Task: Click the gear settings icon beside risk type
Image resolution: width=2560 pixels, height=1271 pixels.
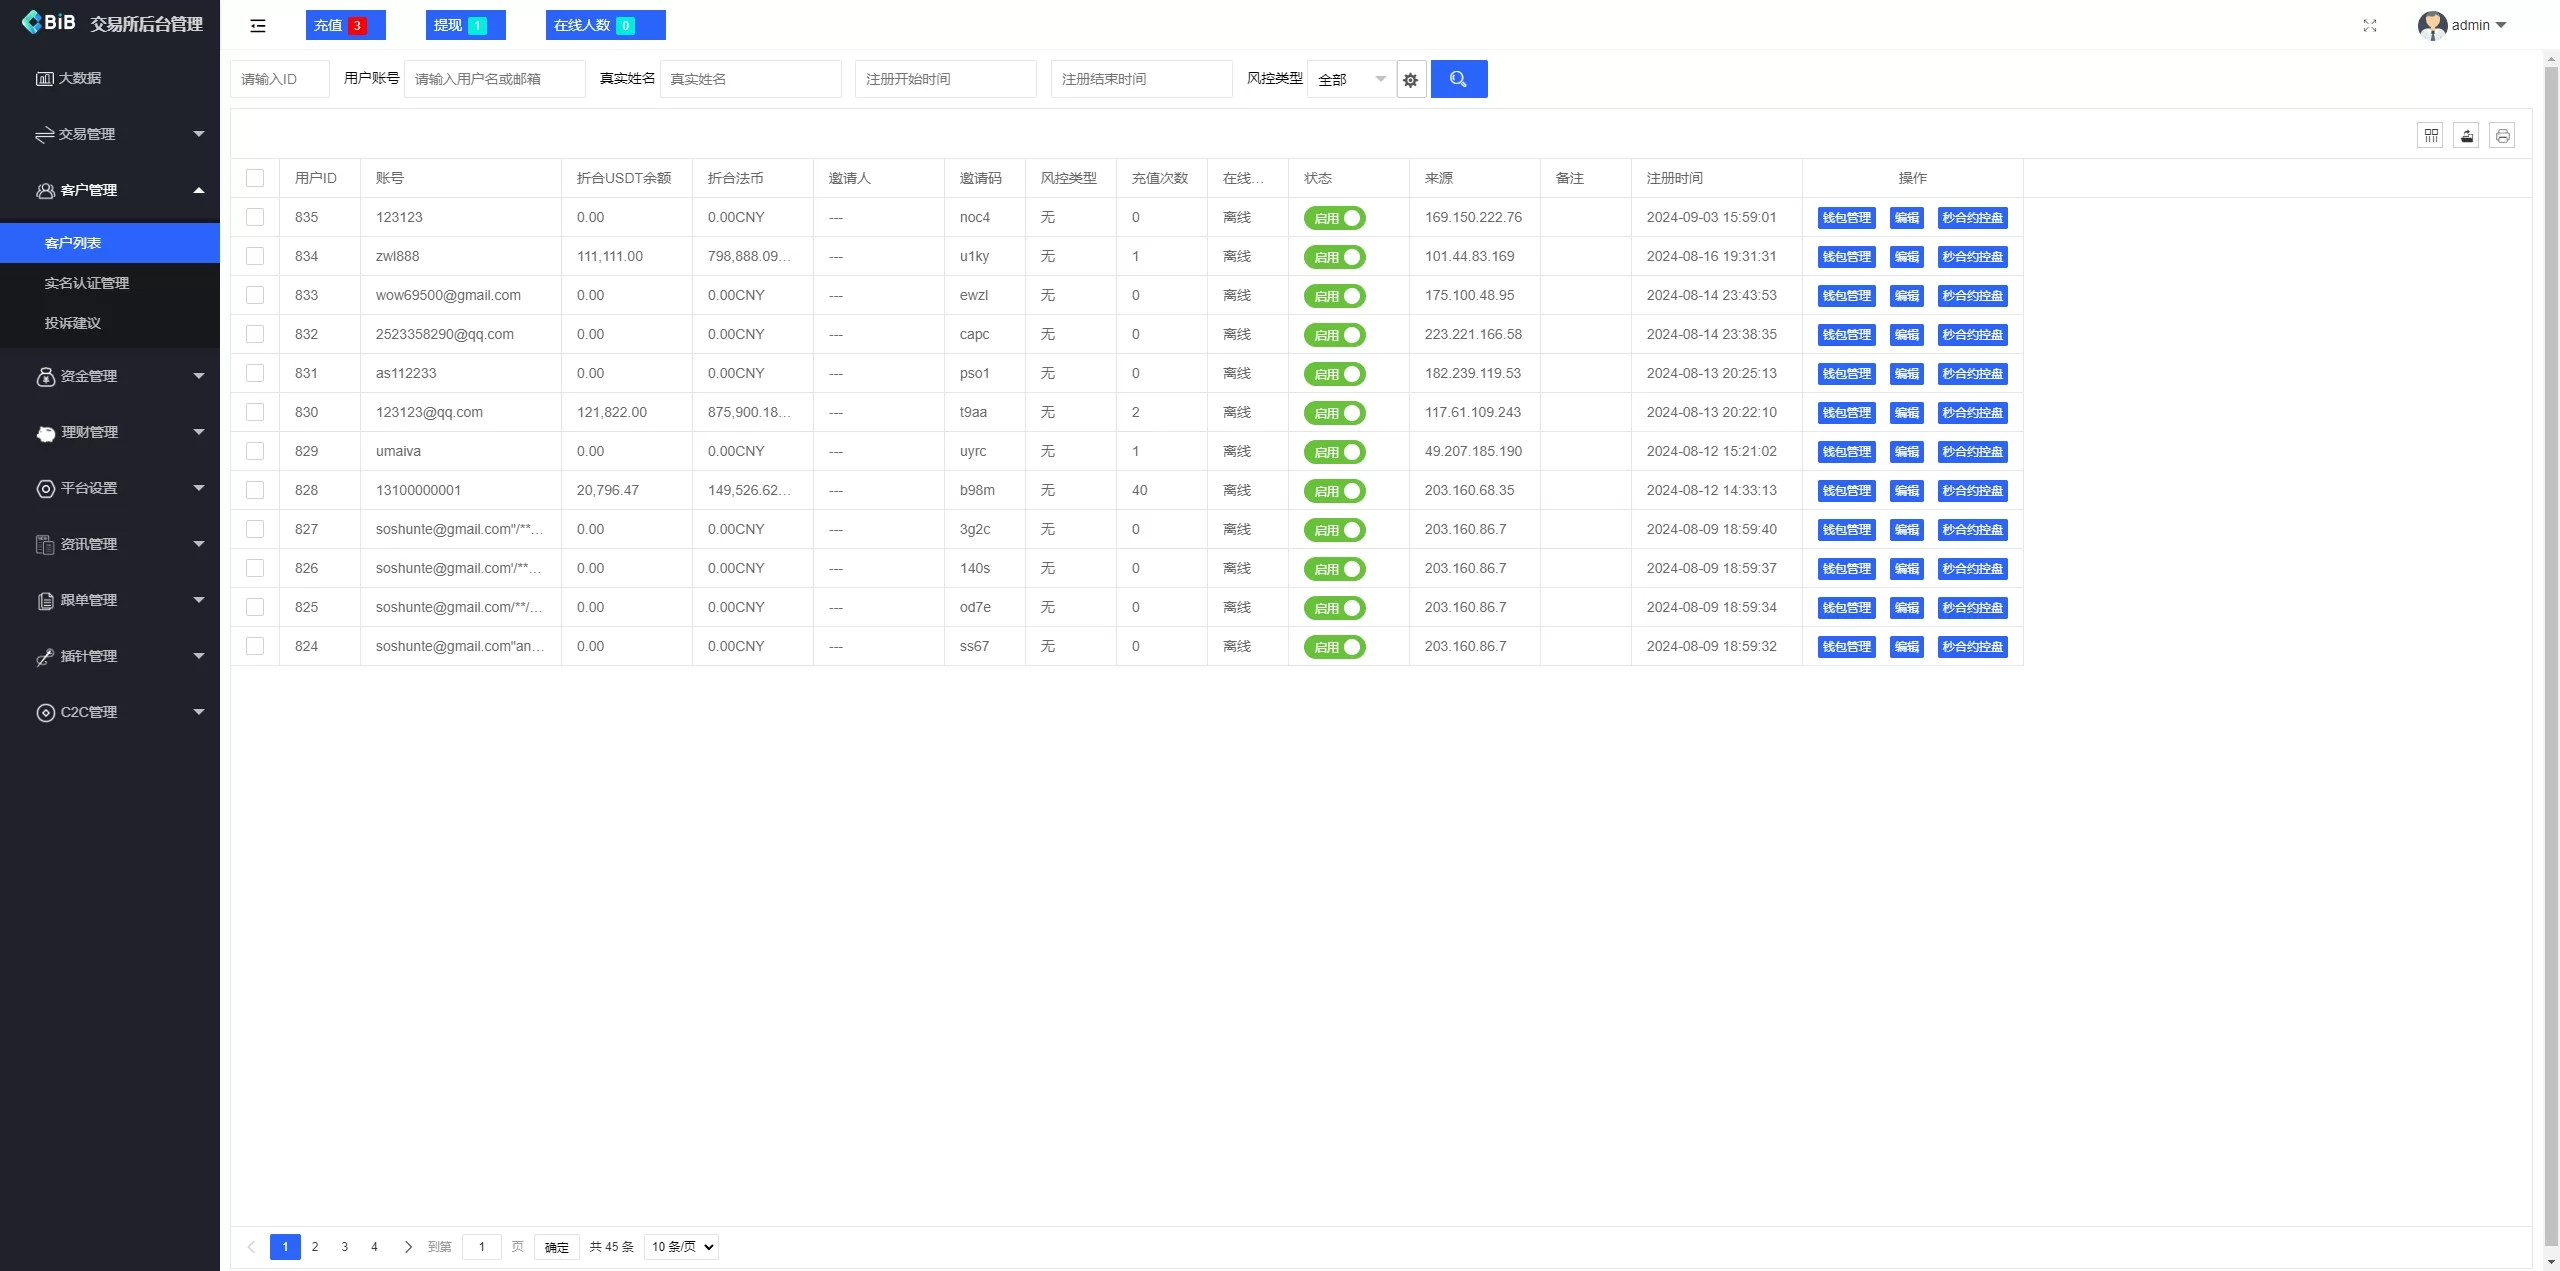Action: [x=1410, y=80]
